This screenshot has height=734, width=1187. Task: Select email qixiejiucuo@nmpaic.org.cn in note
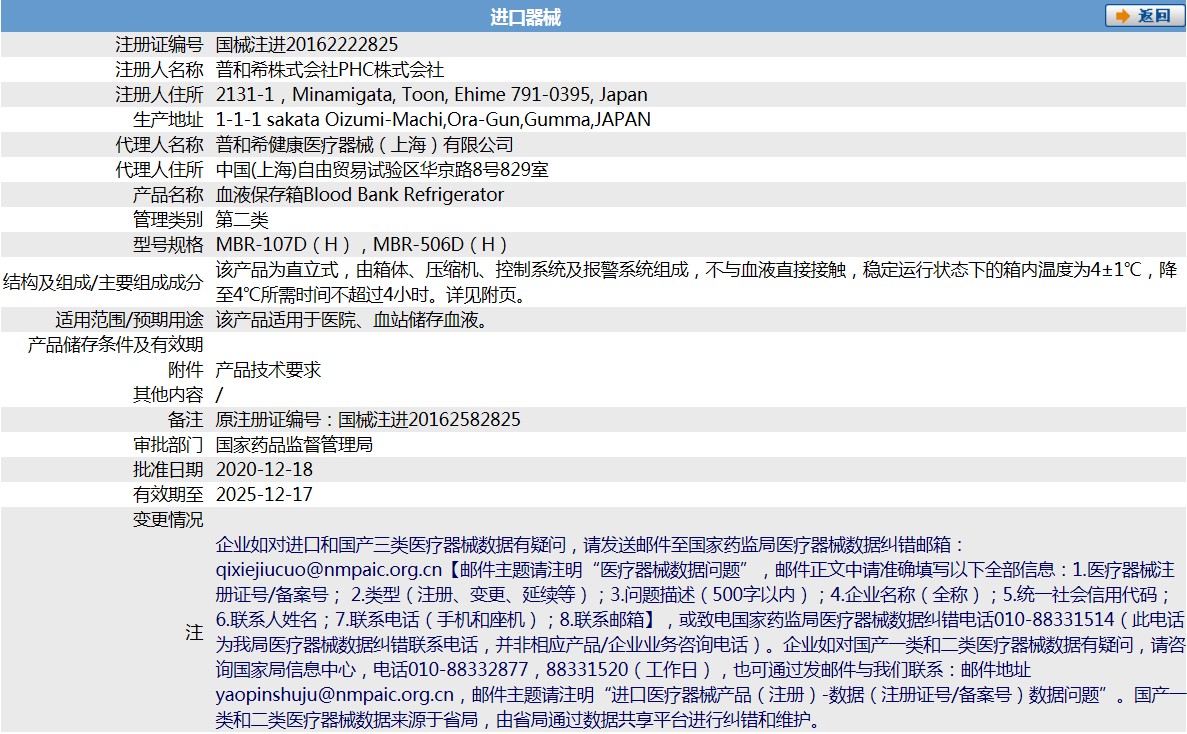[329, 569]
